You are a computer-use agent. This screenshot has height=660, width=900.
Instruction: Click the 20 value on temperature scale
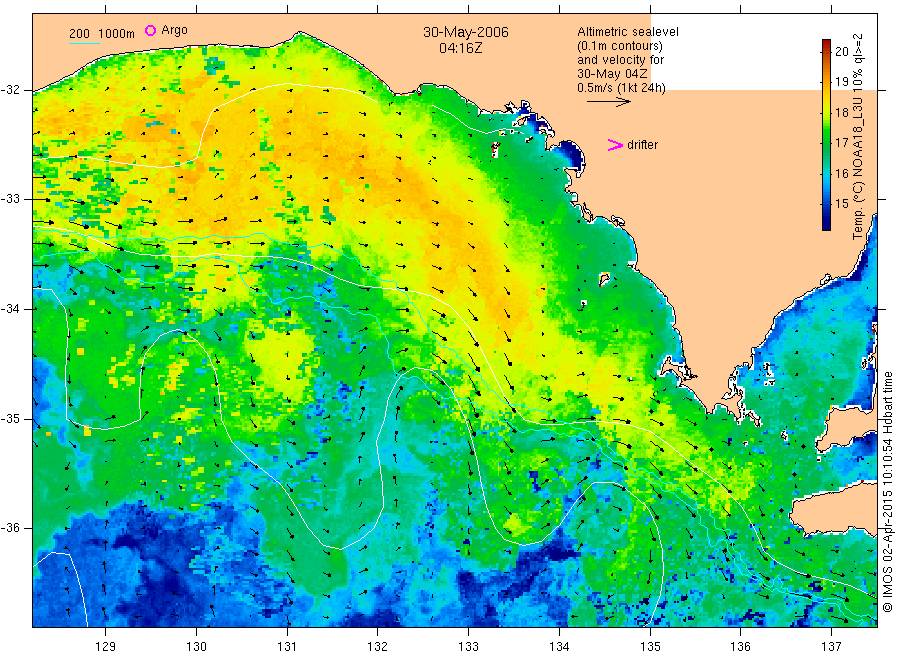point(841,51)
